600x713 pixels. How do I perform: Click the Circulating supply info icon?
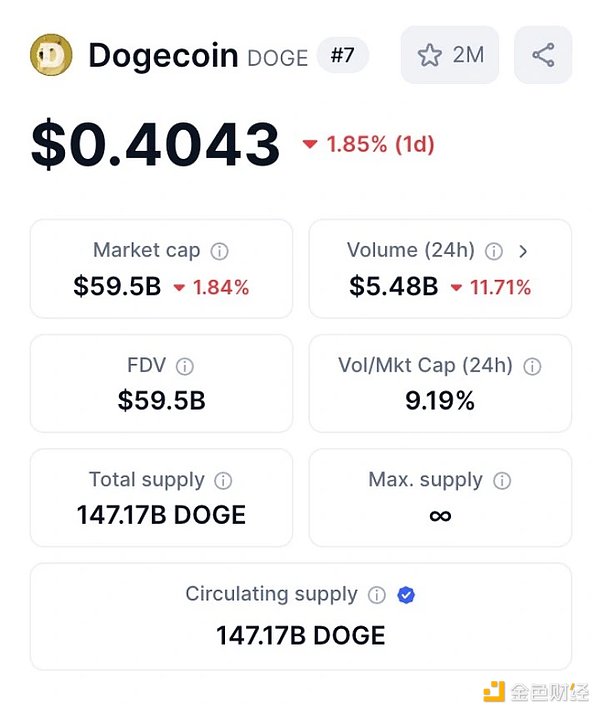click(x=376, y=595)
